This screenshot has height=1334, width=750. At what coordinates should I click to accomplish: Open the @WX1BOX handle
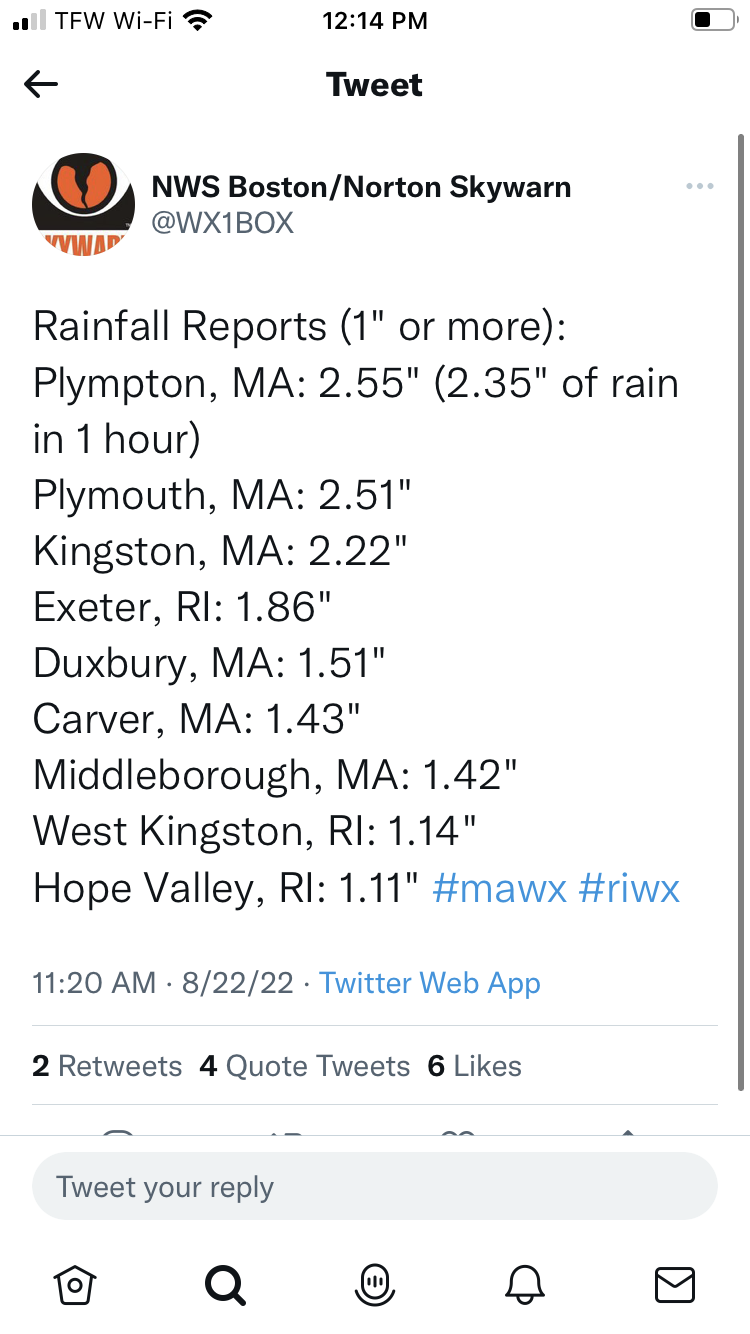point(222,222)
